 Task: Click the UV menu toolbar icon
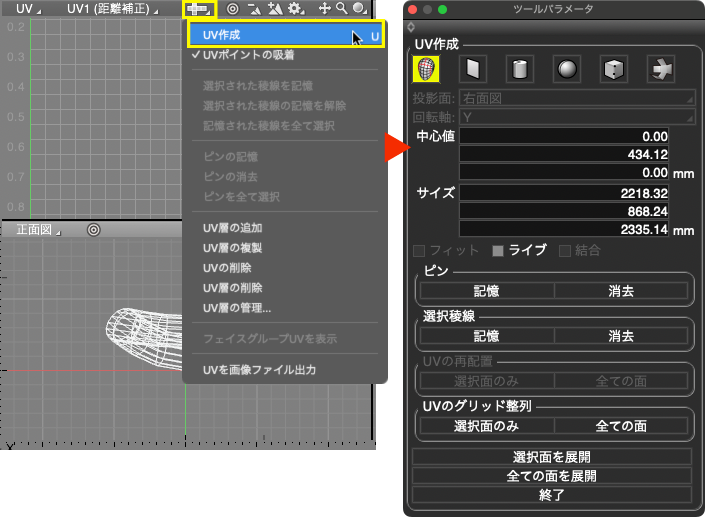click(200, 8)
